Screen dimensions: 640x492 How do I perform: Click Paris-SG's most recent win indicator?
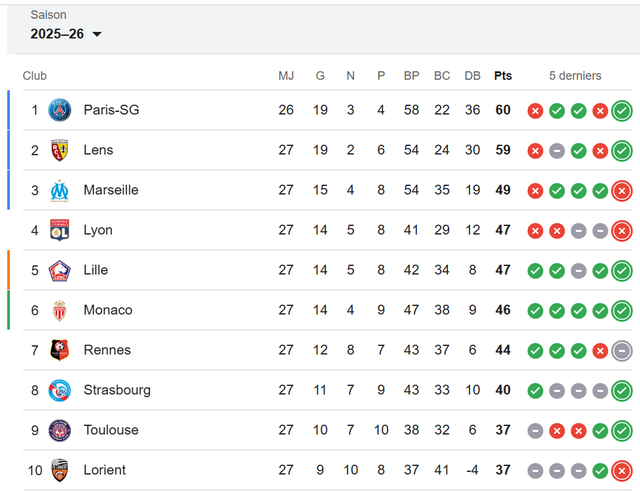point(622,110)
